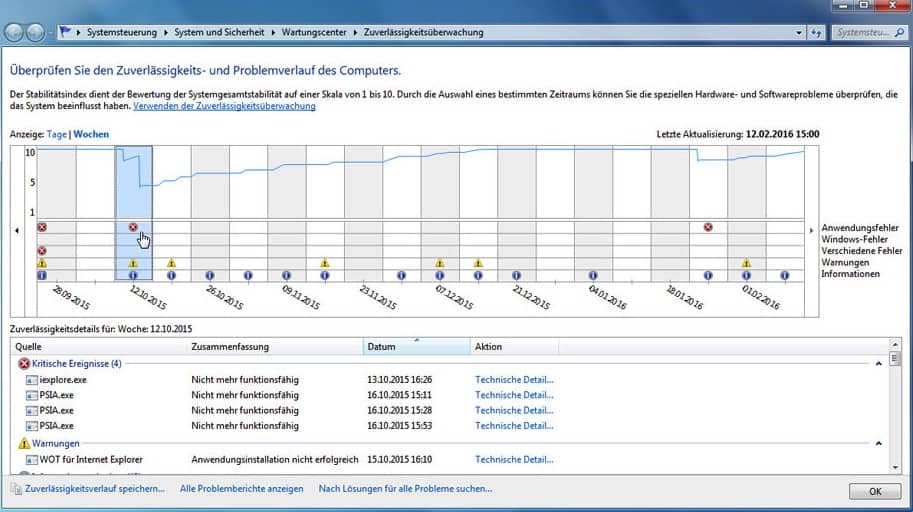
Task: Click the refresh icon beside the address bar
Action: coord(818,32)
